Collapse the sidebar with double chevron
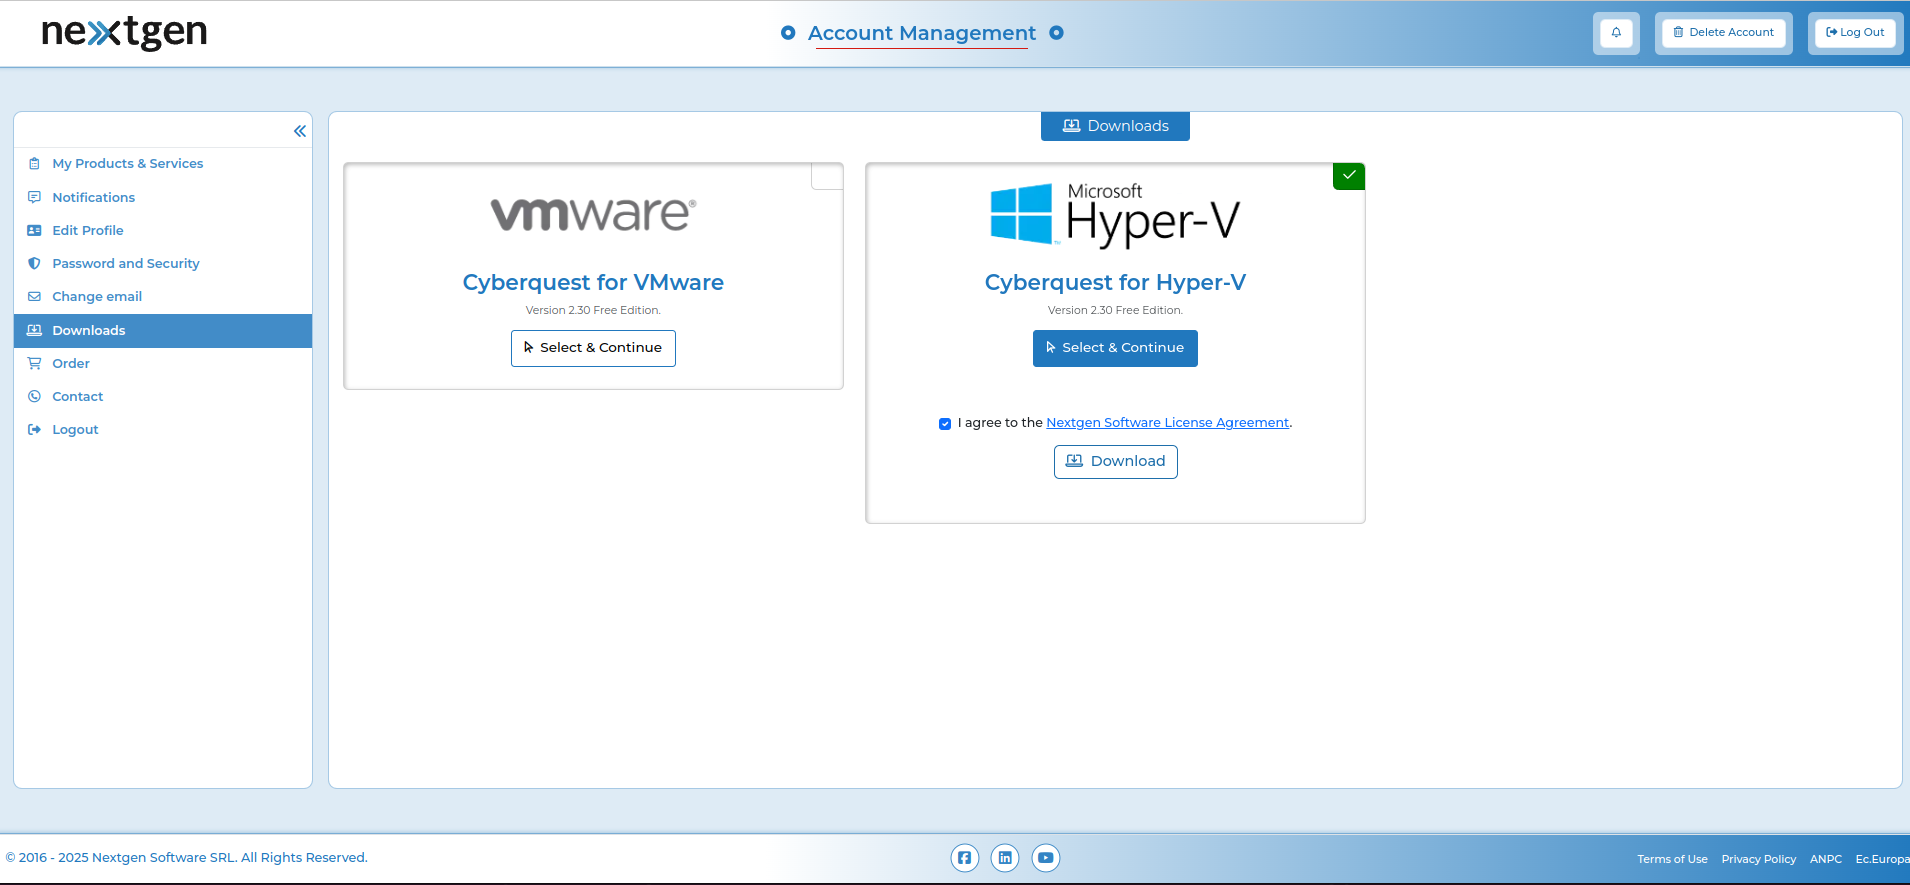The height and width of the screenshot is (885, 1910). (300, 131)
